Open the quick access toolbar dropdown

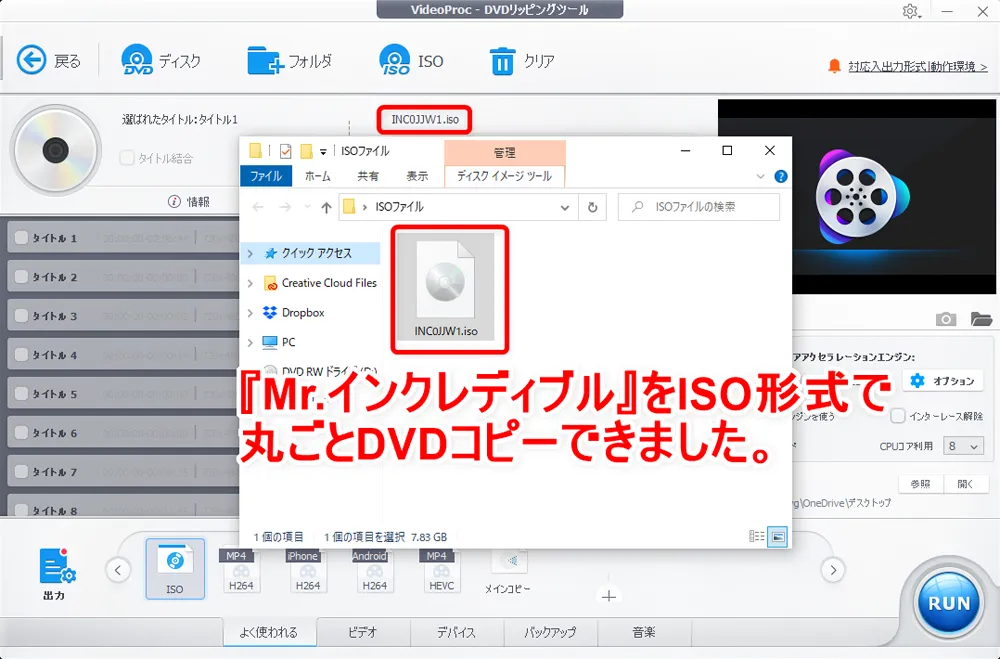(323, 152)
